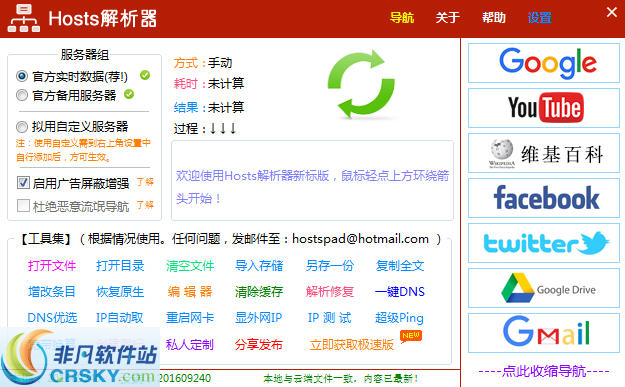Click 打开文件 tool
This screenshot has height=387, width=625.
click(x=52, y=265)
